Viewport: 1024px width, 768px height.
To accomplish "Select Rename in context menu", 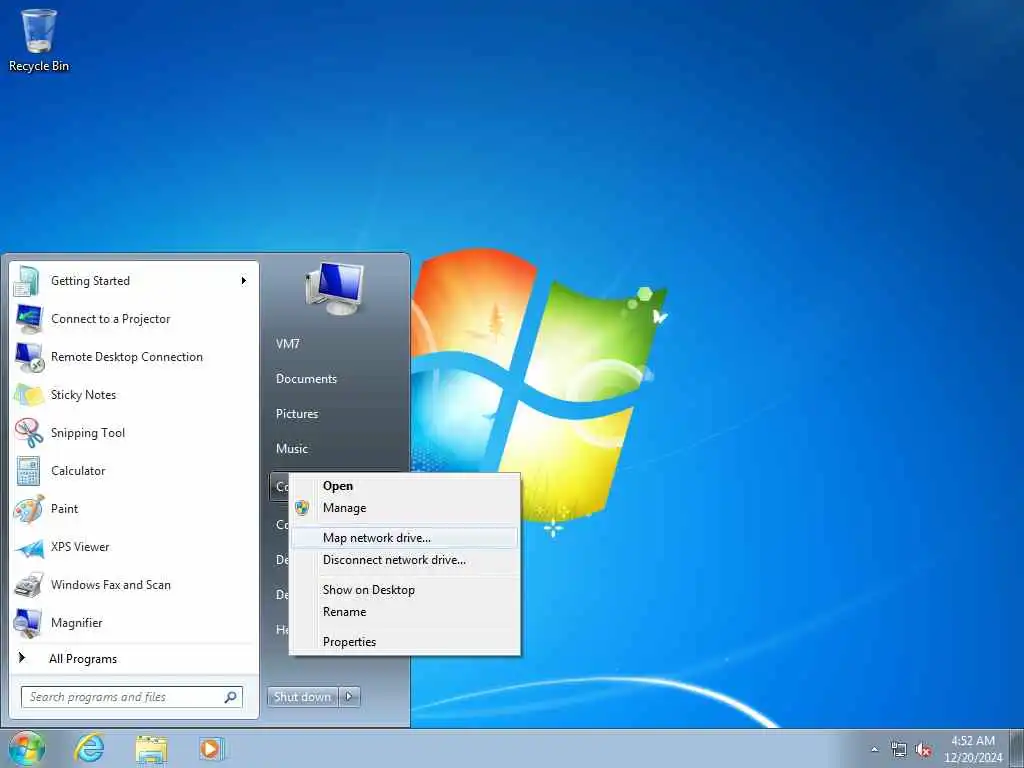I will (x=405, y=612).
